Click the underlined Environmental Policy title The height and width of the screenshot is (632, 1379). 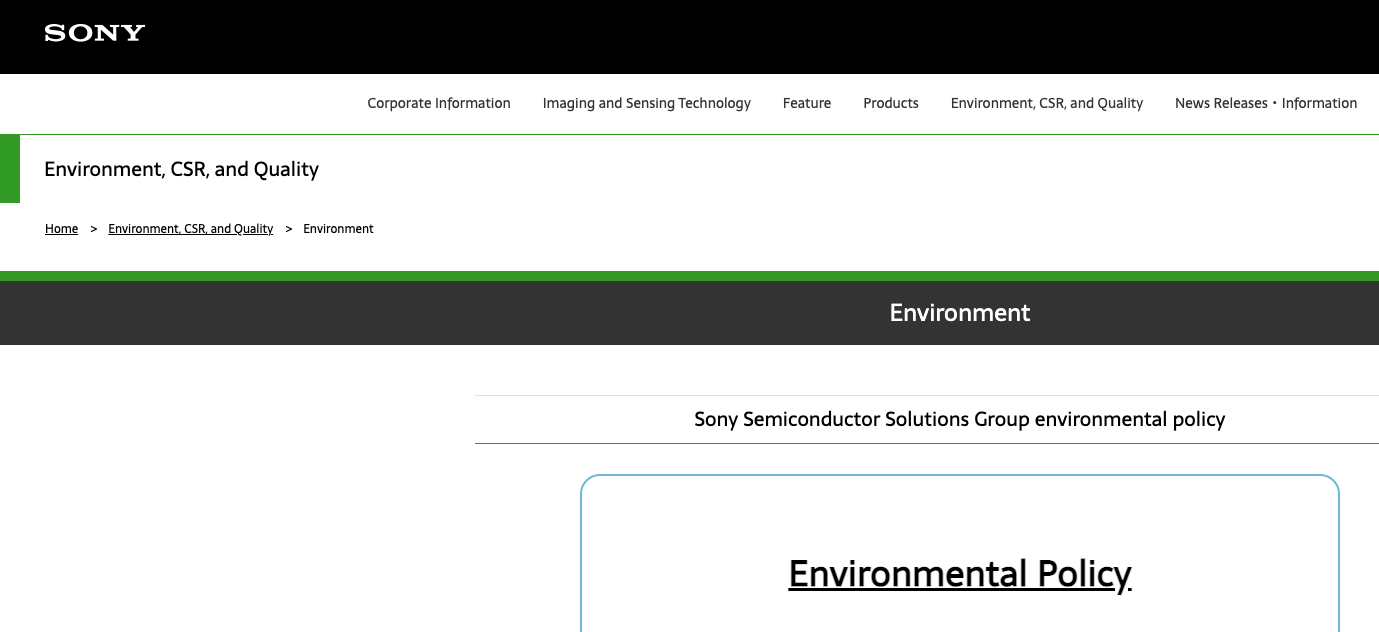pos(960,574)
